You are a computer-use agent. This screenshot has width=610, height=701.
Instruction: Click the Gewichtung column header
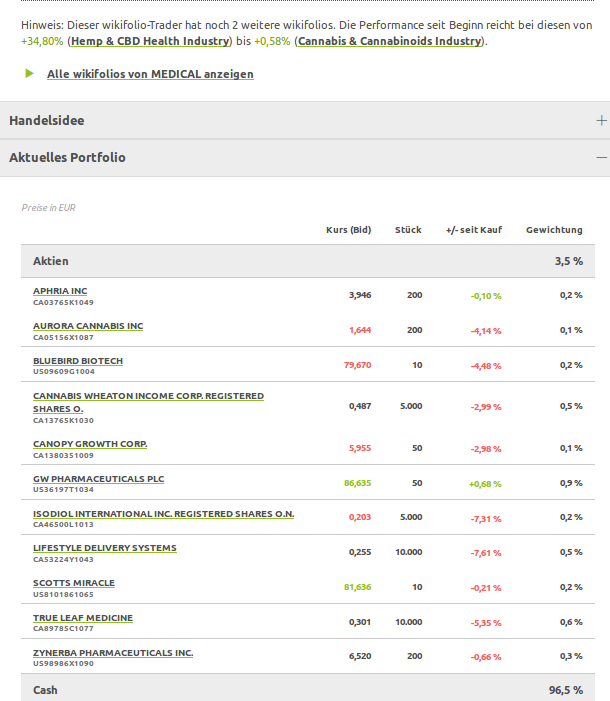pos(554,230)
